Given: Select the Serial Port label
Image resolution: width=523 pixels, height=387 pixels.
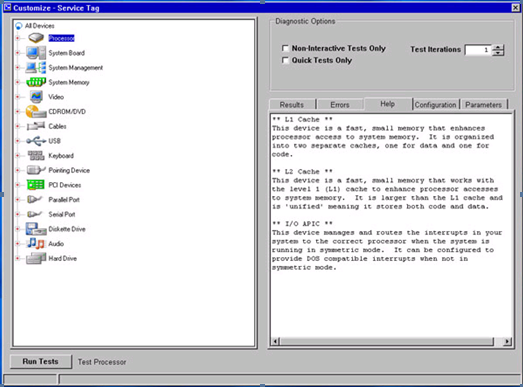Looking at the screenshot, I should point(62,214).
